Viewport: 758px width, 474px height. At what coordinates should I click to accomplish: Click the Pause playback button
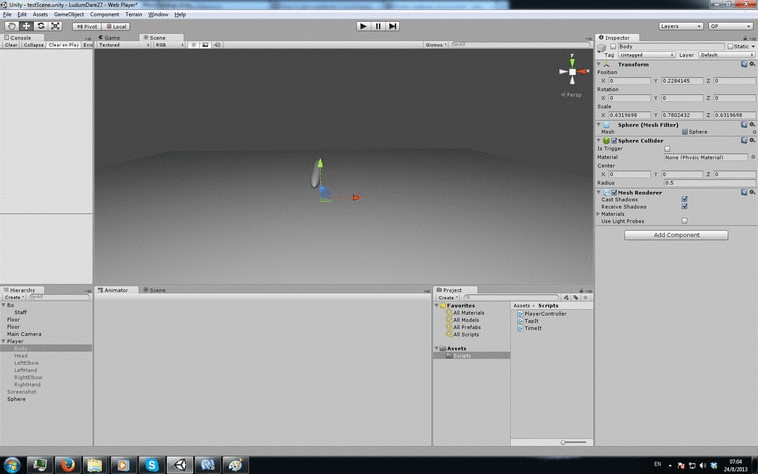pos(378,26)
